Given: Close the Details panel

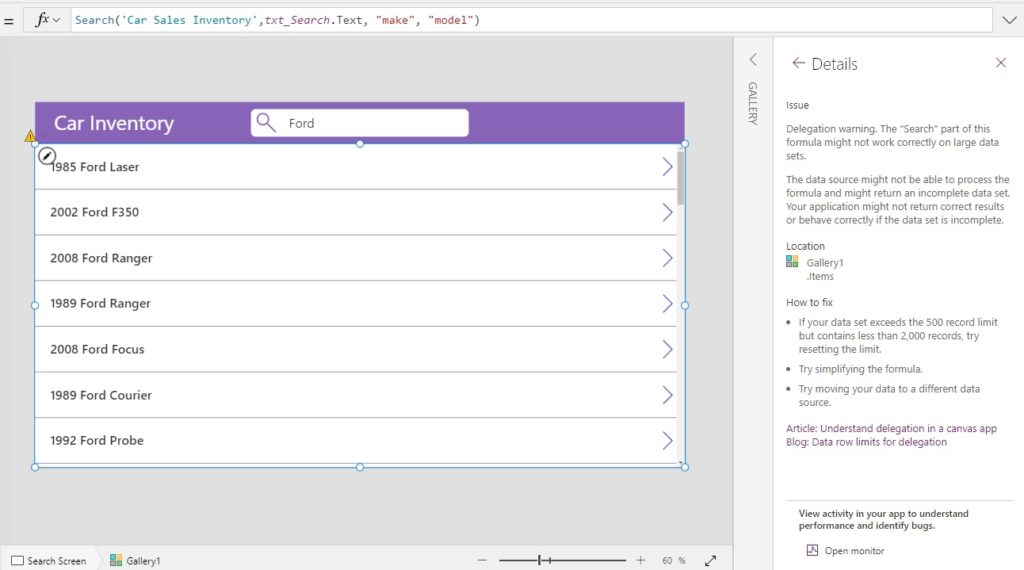Looking at the screenshot, I should [x=1000, y=63].
